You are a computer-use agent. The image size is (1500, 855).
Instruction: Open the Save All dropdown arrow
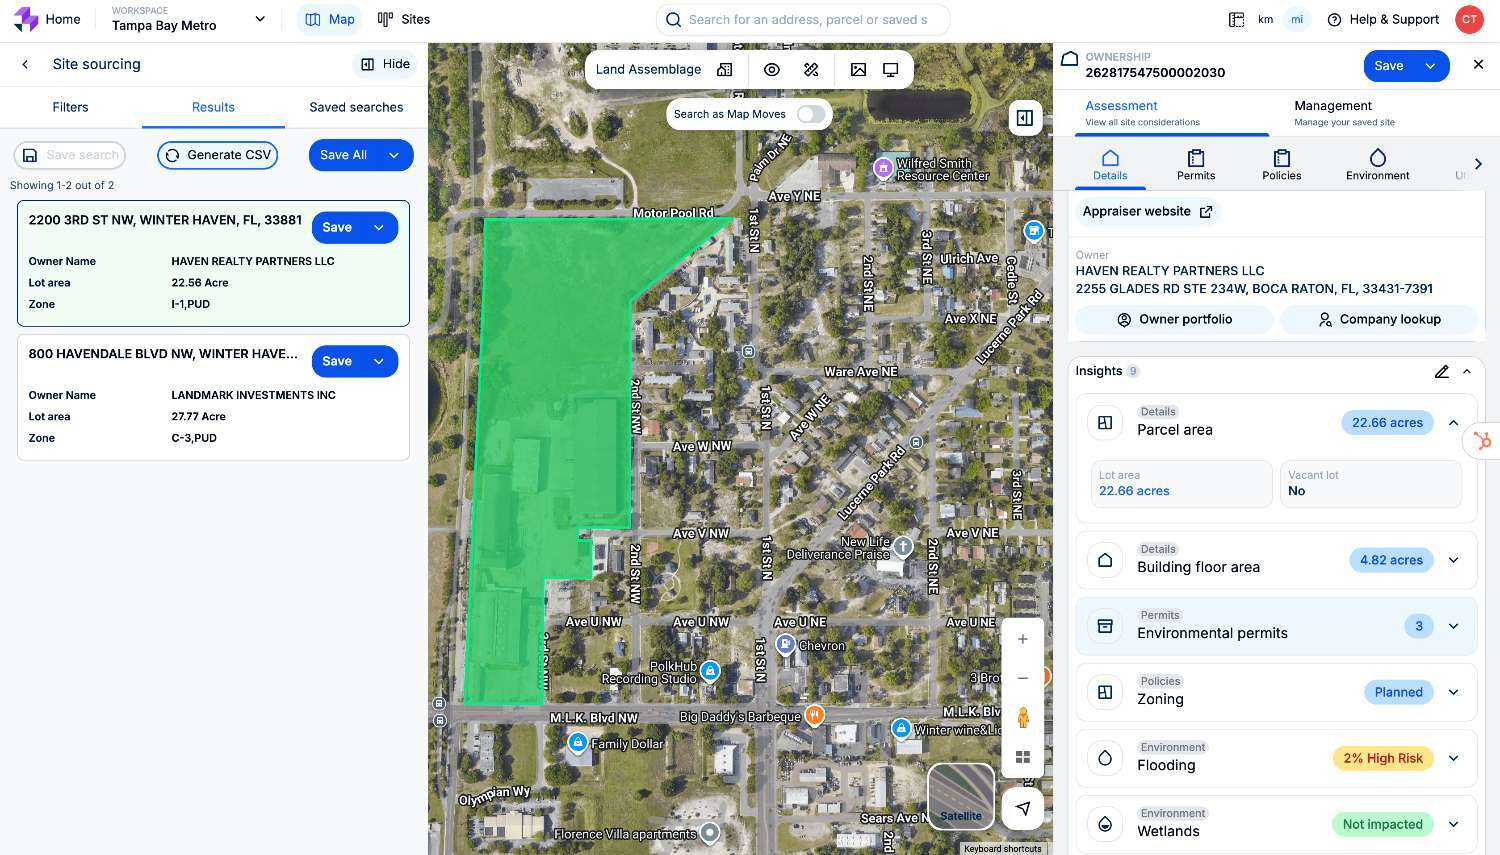[x=394, y=155]
